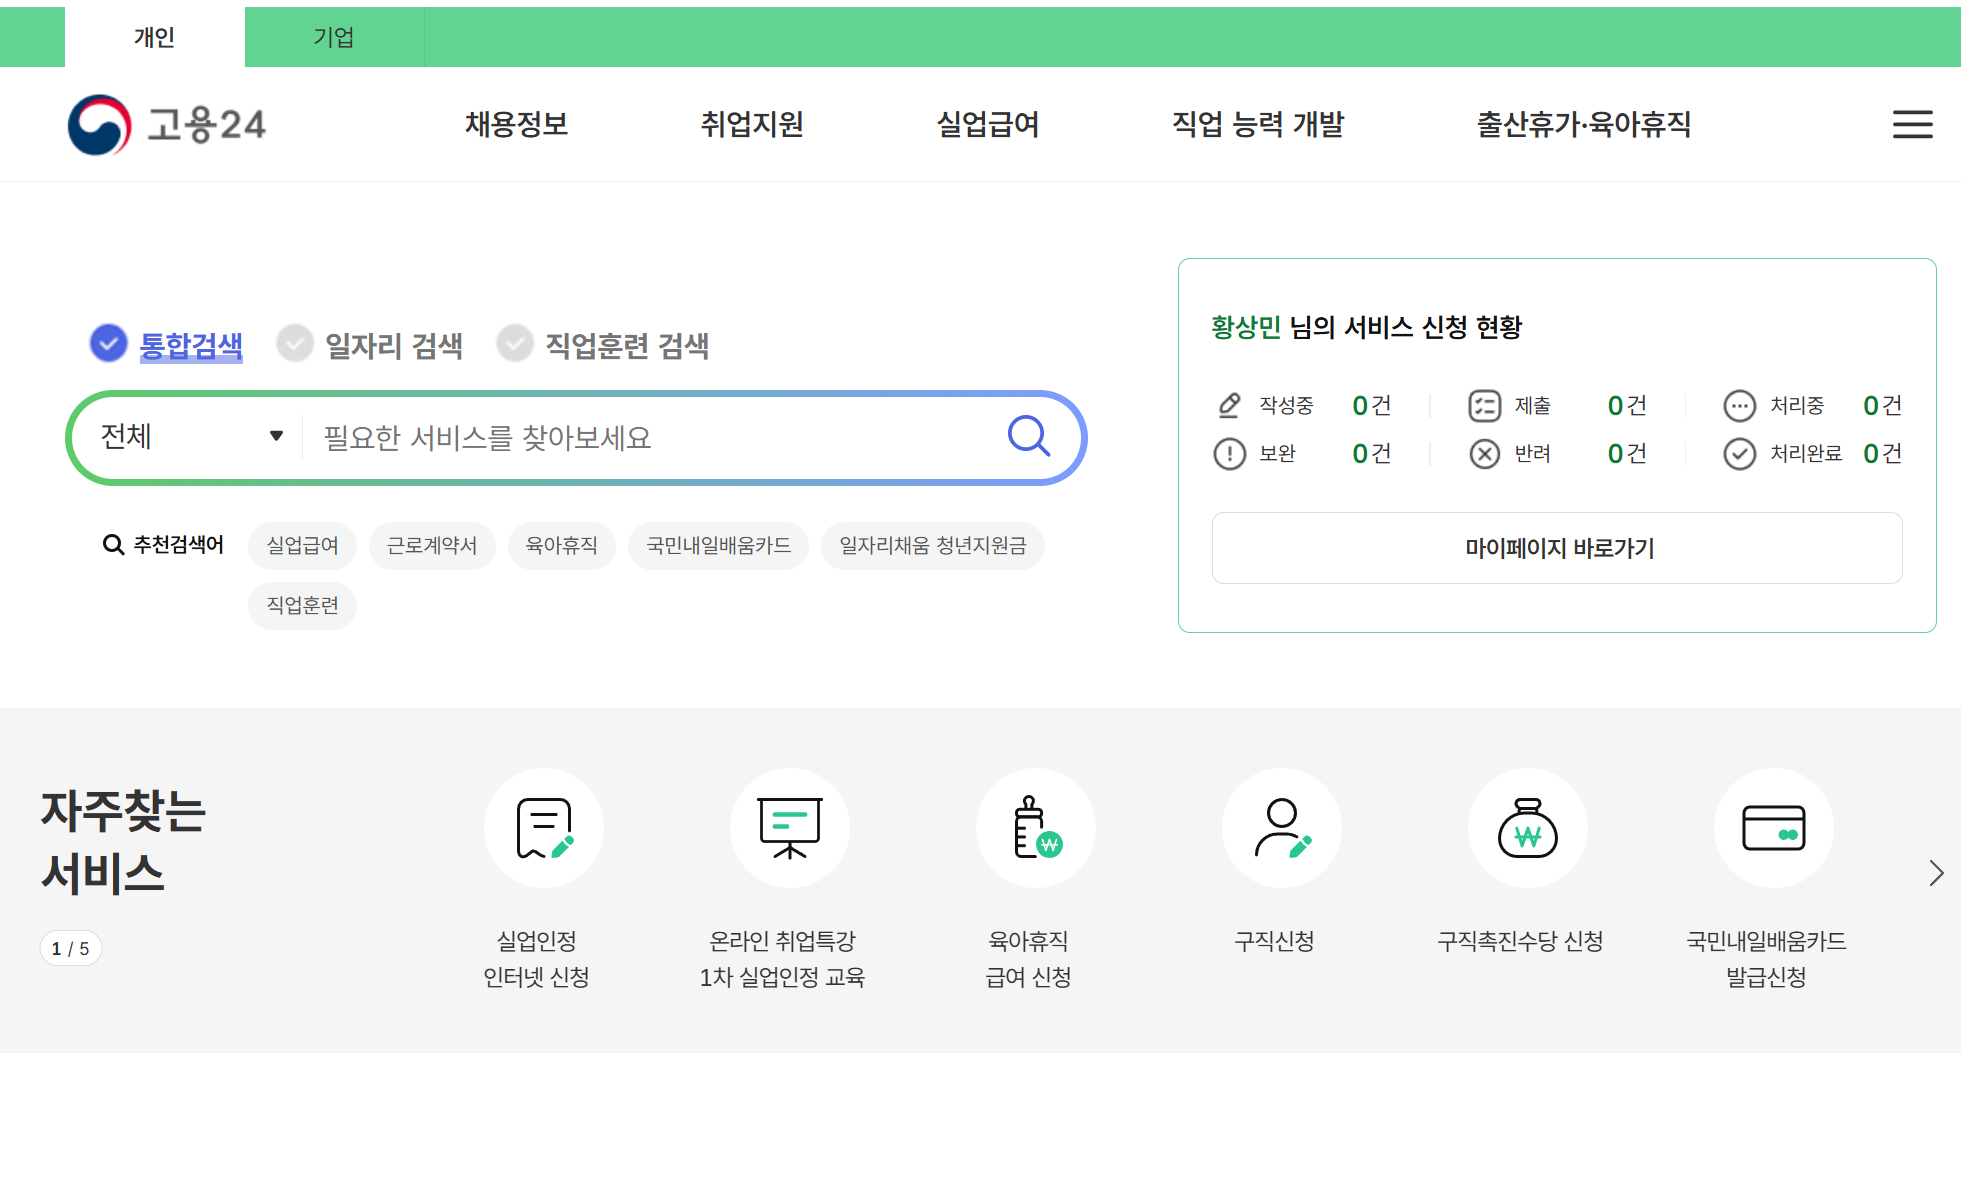Image resolution: width=1961 pixels, height=1178 pixels.
Task: Select 통합검색 radio option
Action: pyautogui.click(x=109, y=344)
